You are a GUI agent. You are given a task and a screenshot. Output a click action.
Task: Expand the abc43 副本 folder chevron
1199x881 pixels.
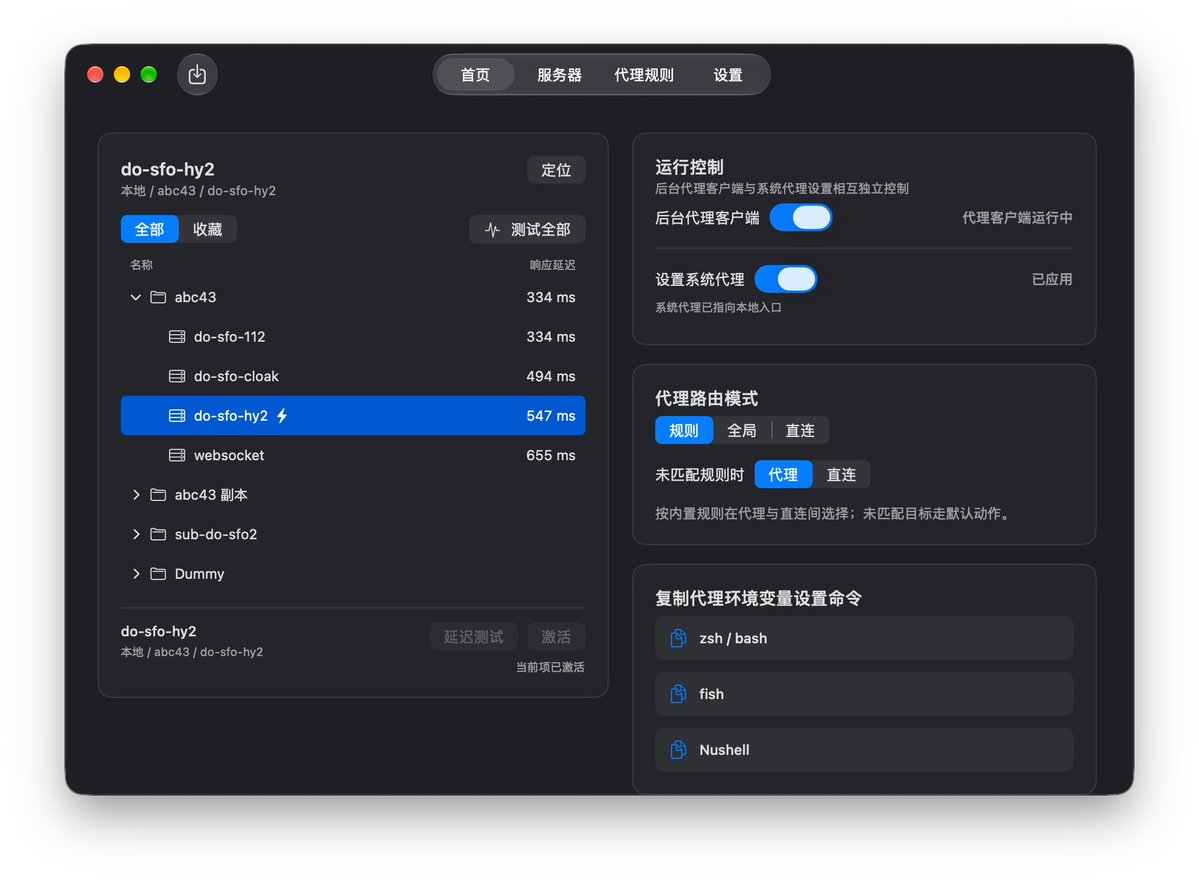(x=135, y=495)
